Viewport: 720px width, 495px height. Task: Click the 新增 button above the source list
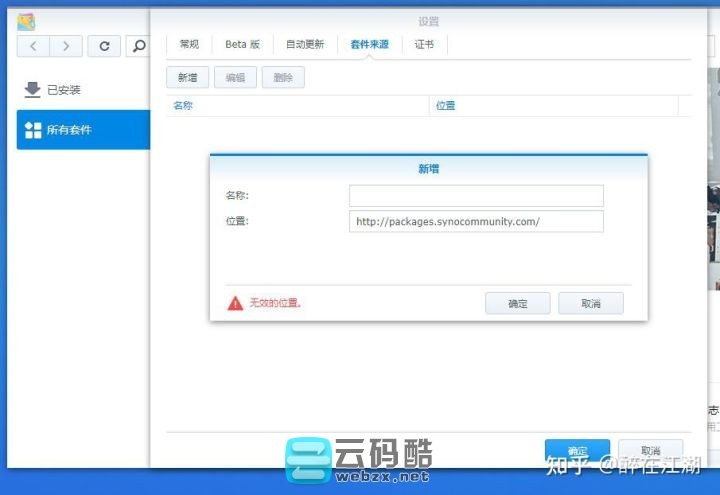(x=187, y=77)
